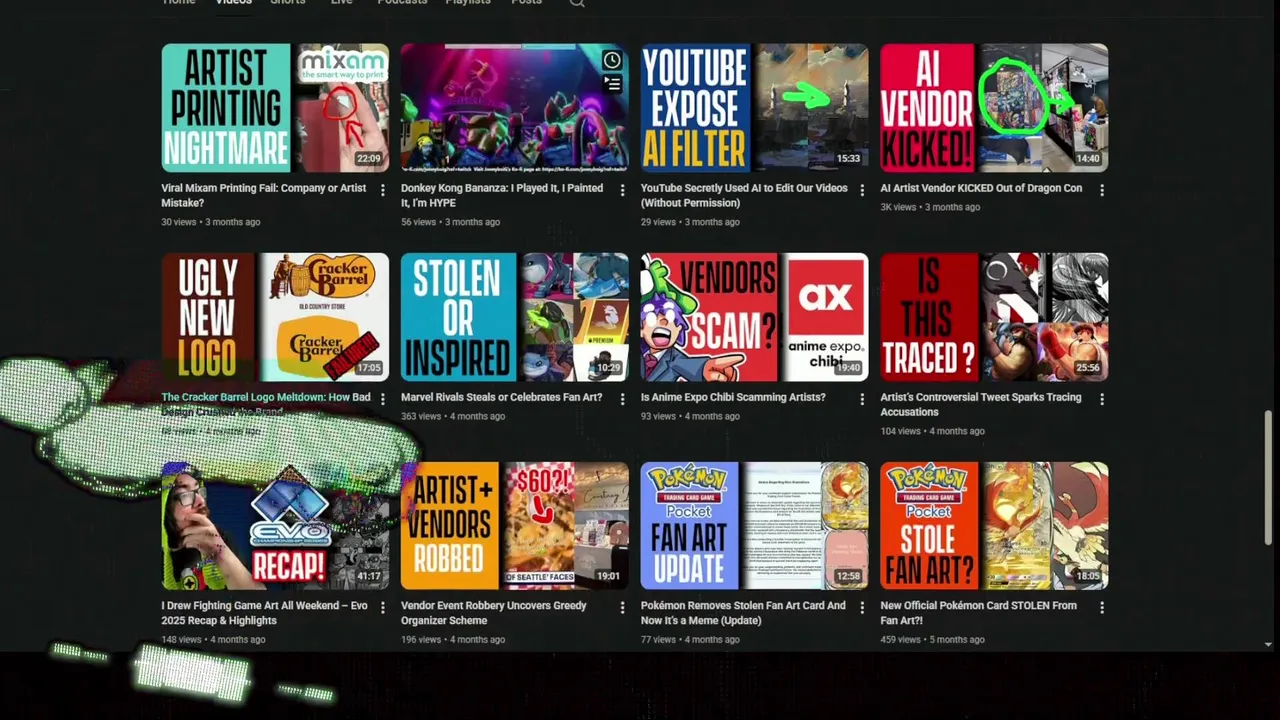The width and height of the screenshot is (1280, 720).
Task: Click '77 views • 4 months ago' text
Action: coord(690,640)
